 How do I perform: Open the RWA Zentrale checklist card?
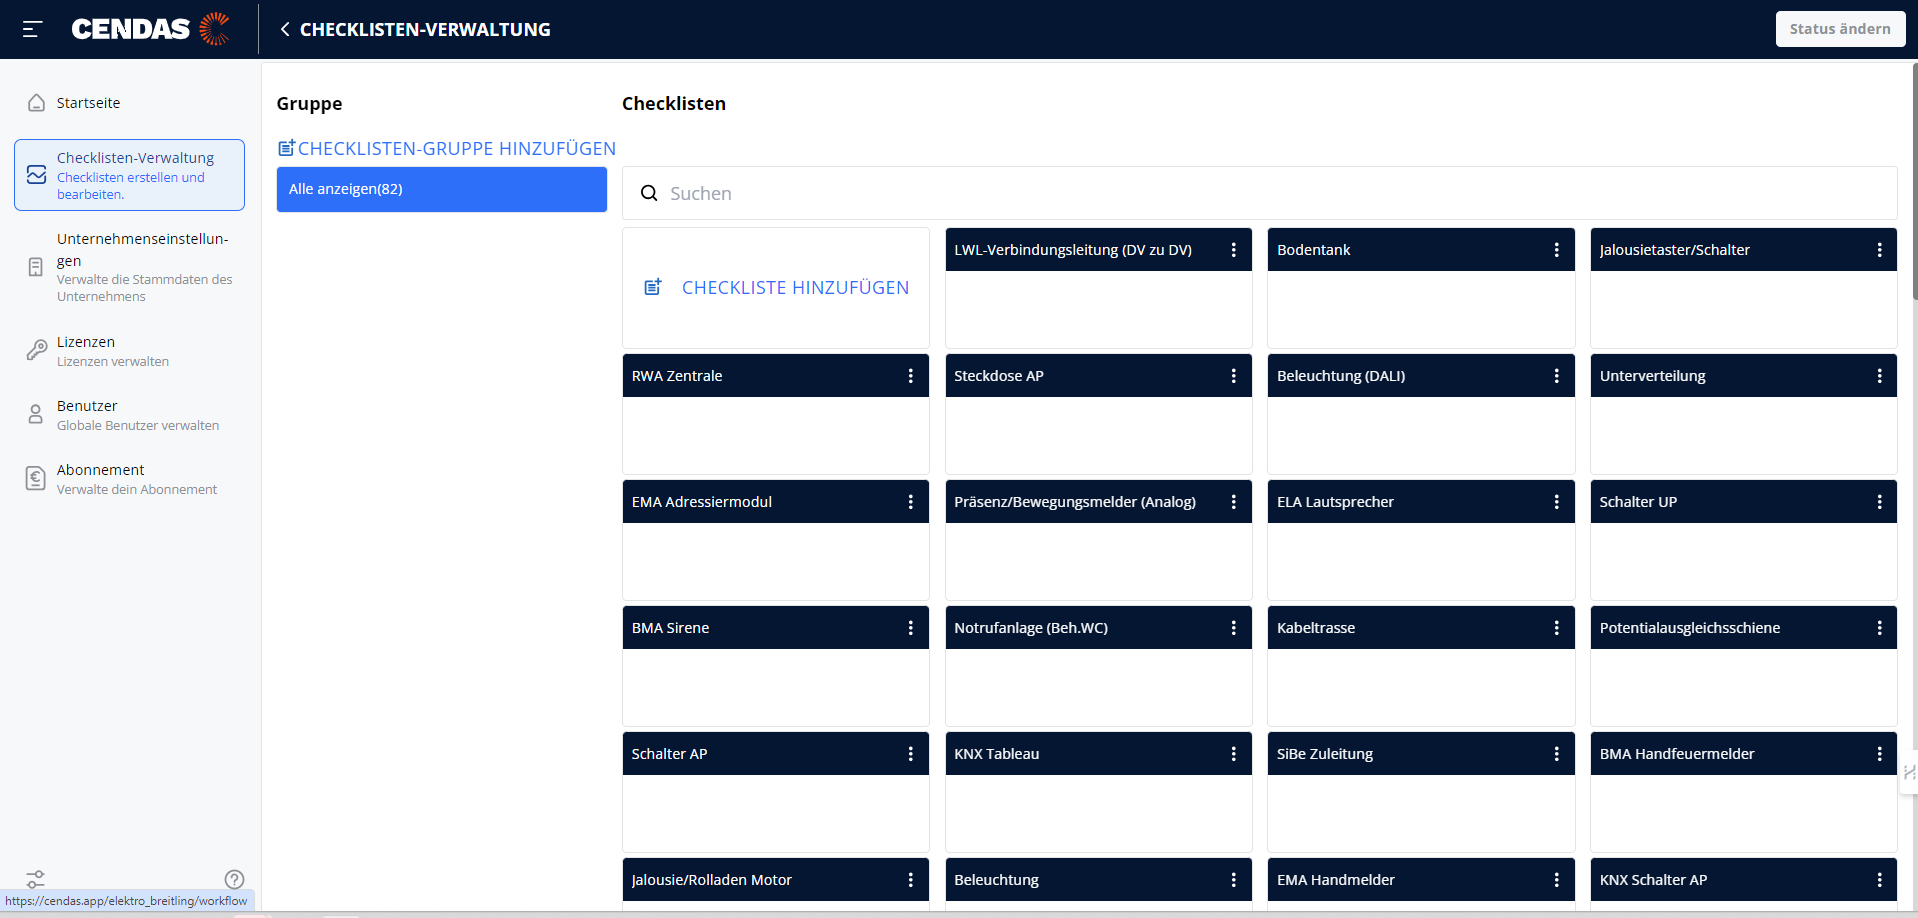tap(776, 414)
